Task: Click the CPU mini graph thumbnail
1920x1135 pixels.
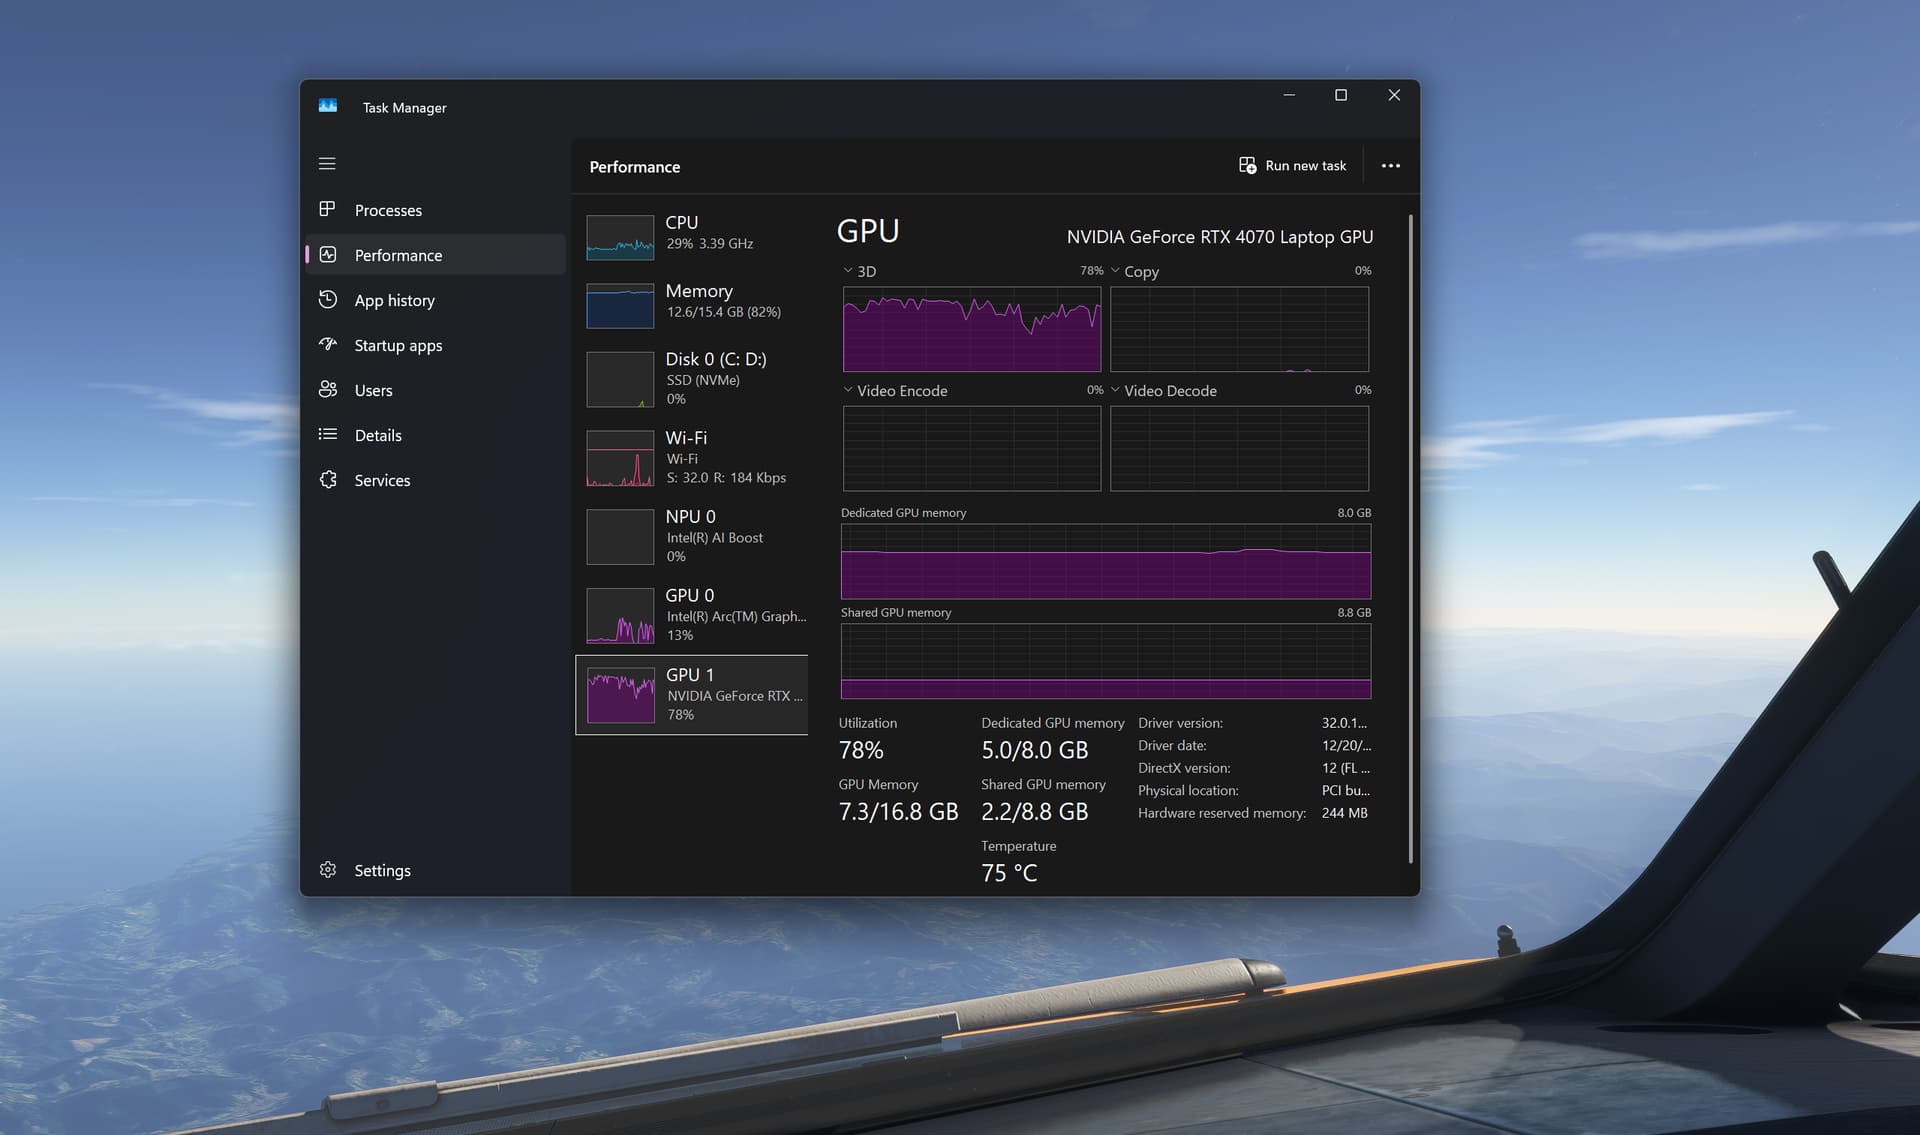Action: 620,237
